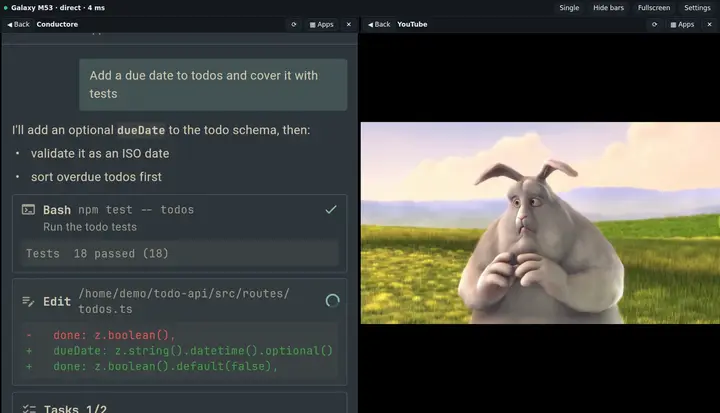The height and width of the screenshot is (413, 720).
Task: Click the Edit loading spinner
Action: (332, 301)
